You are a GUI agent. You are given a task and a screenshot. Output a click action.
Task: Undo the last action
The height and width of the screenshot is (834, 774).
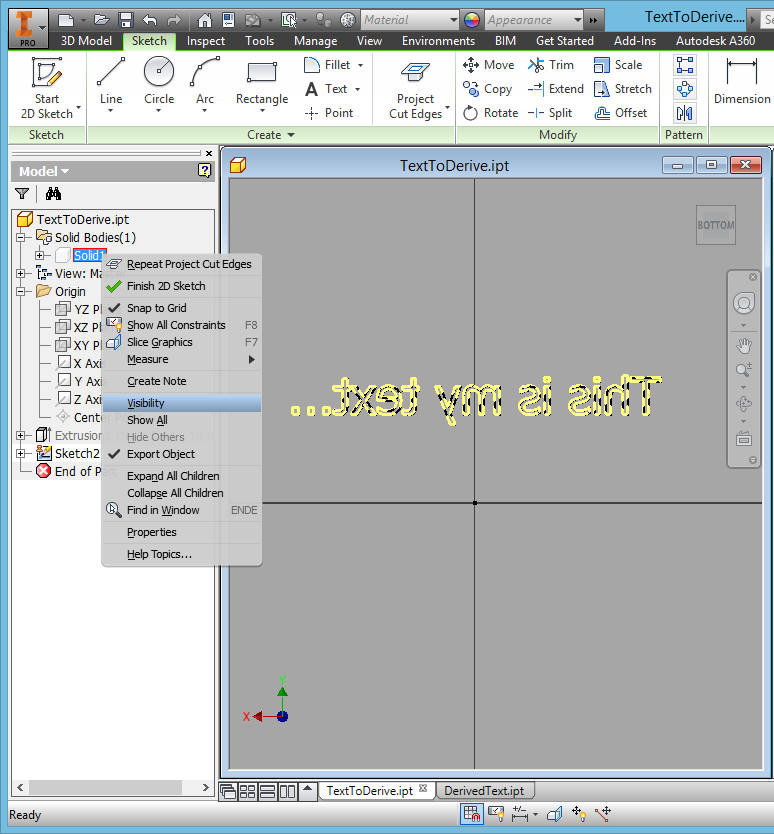150,20
